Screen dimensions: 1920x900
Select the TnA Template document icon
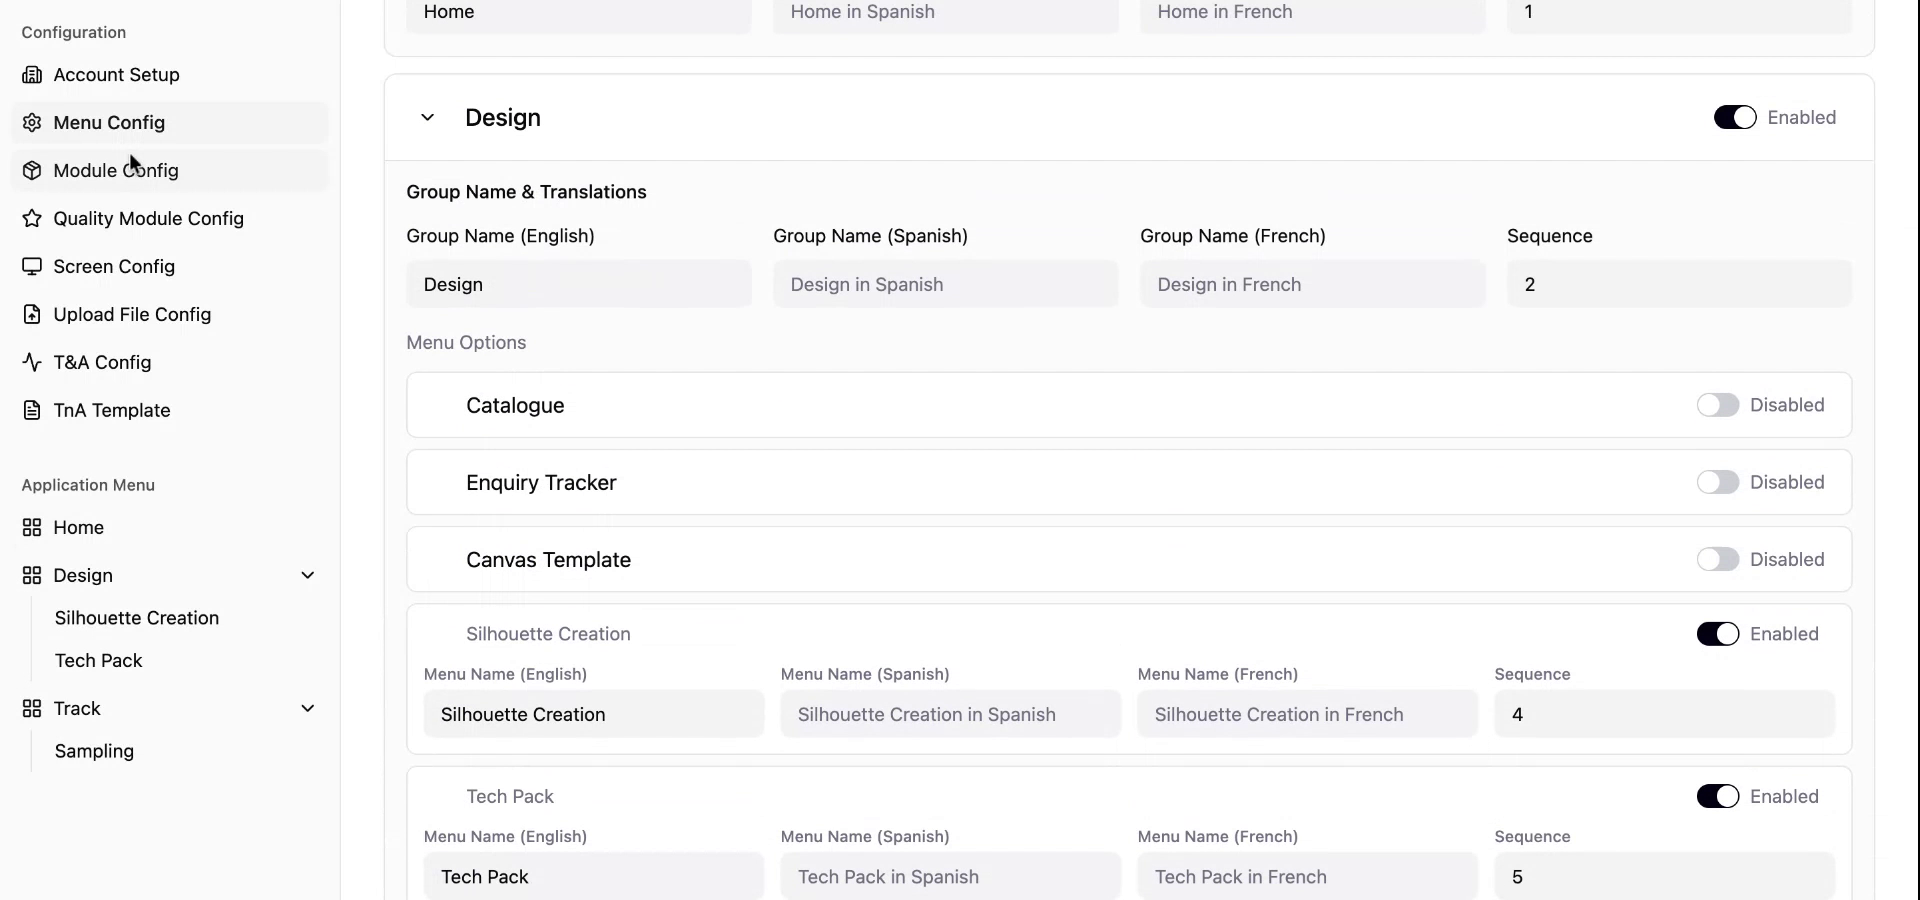pos(33,410)
